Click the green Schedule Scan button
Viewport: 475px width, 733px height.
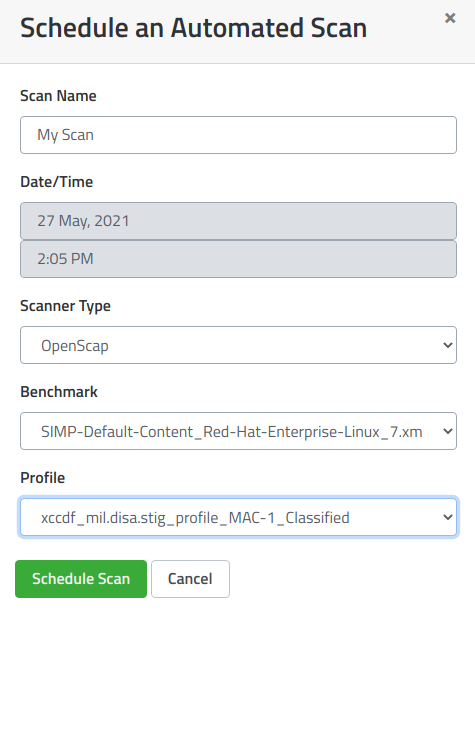[x=81, y=579]
